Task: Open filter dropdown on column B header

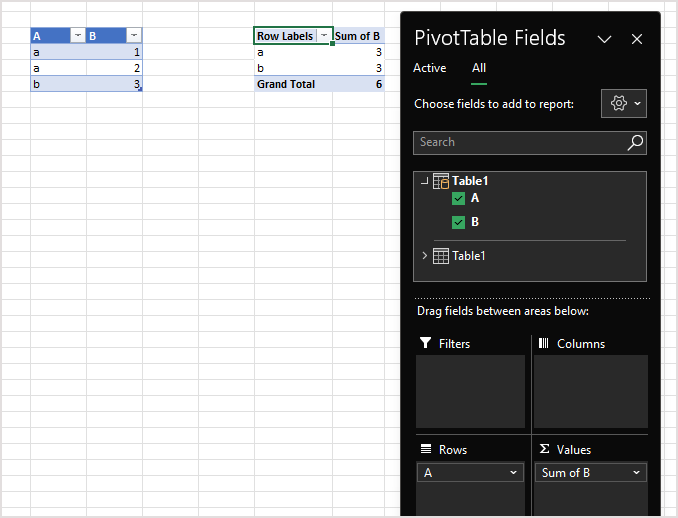Action: click(x=134, y=35)
